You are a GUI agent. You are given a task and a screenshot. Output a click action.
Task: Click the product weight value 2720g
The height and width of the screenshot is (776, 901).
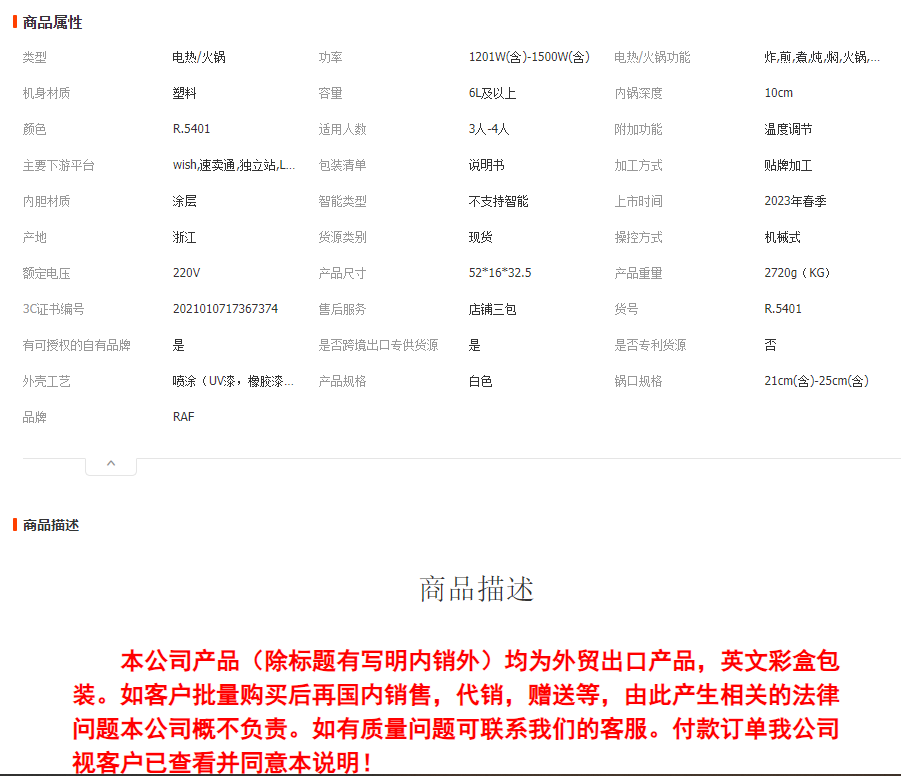tap(797, 273)
